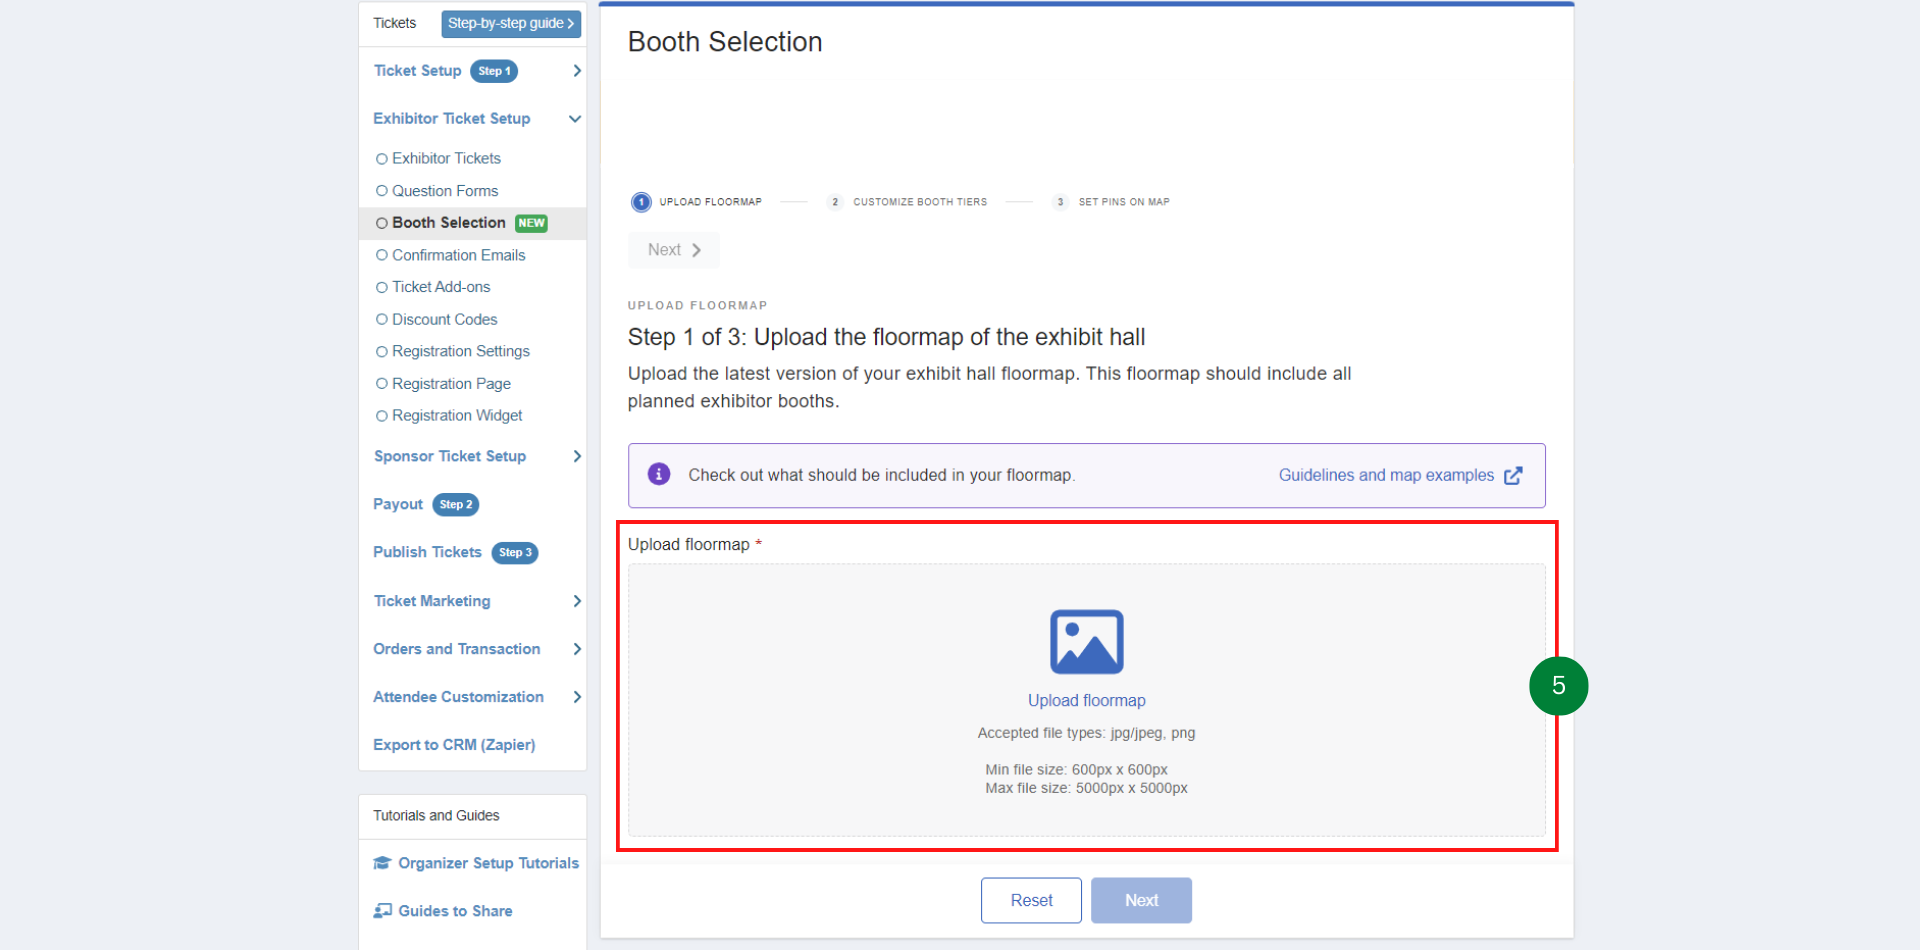Open Export to CRM (Zapier)
This screenshot has width=1920, height=950.
point(454,745)
